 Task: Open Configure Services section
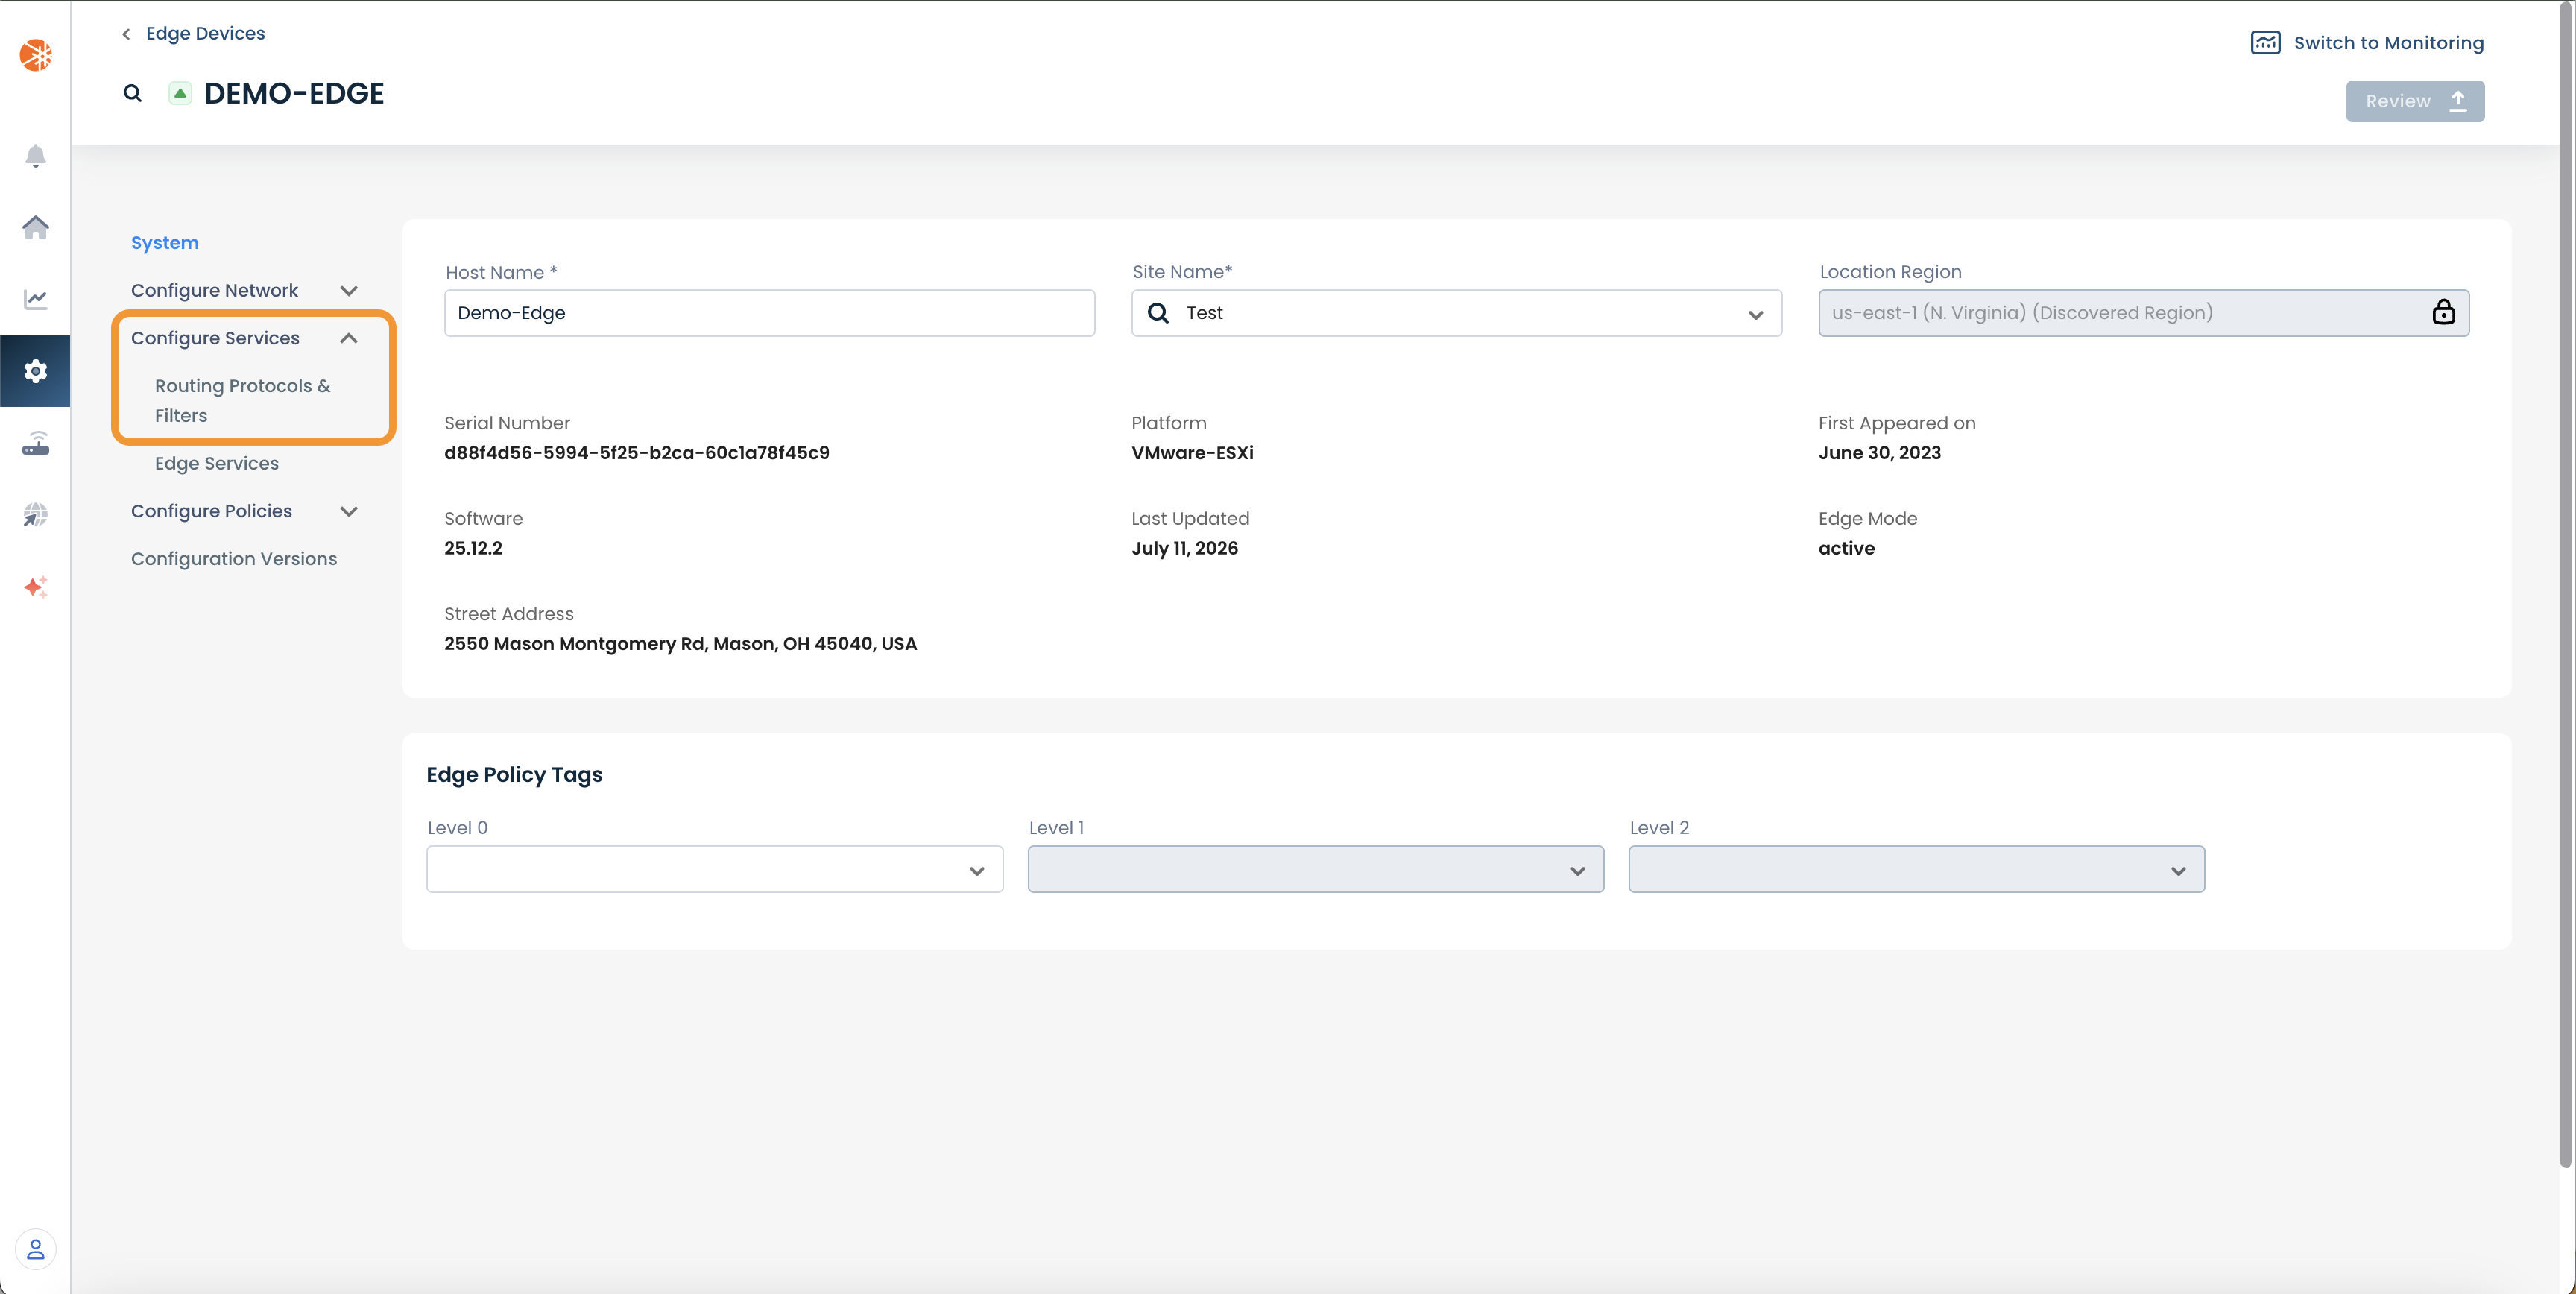215,338
